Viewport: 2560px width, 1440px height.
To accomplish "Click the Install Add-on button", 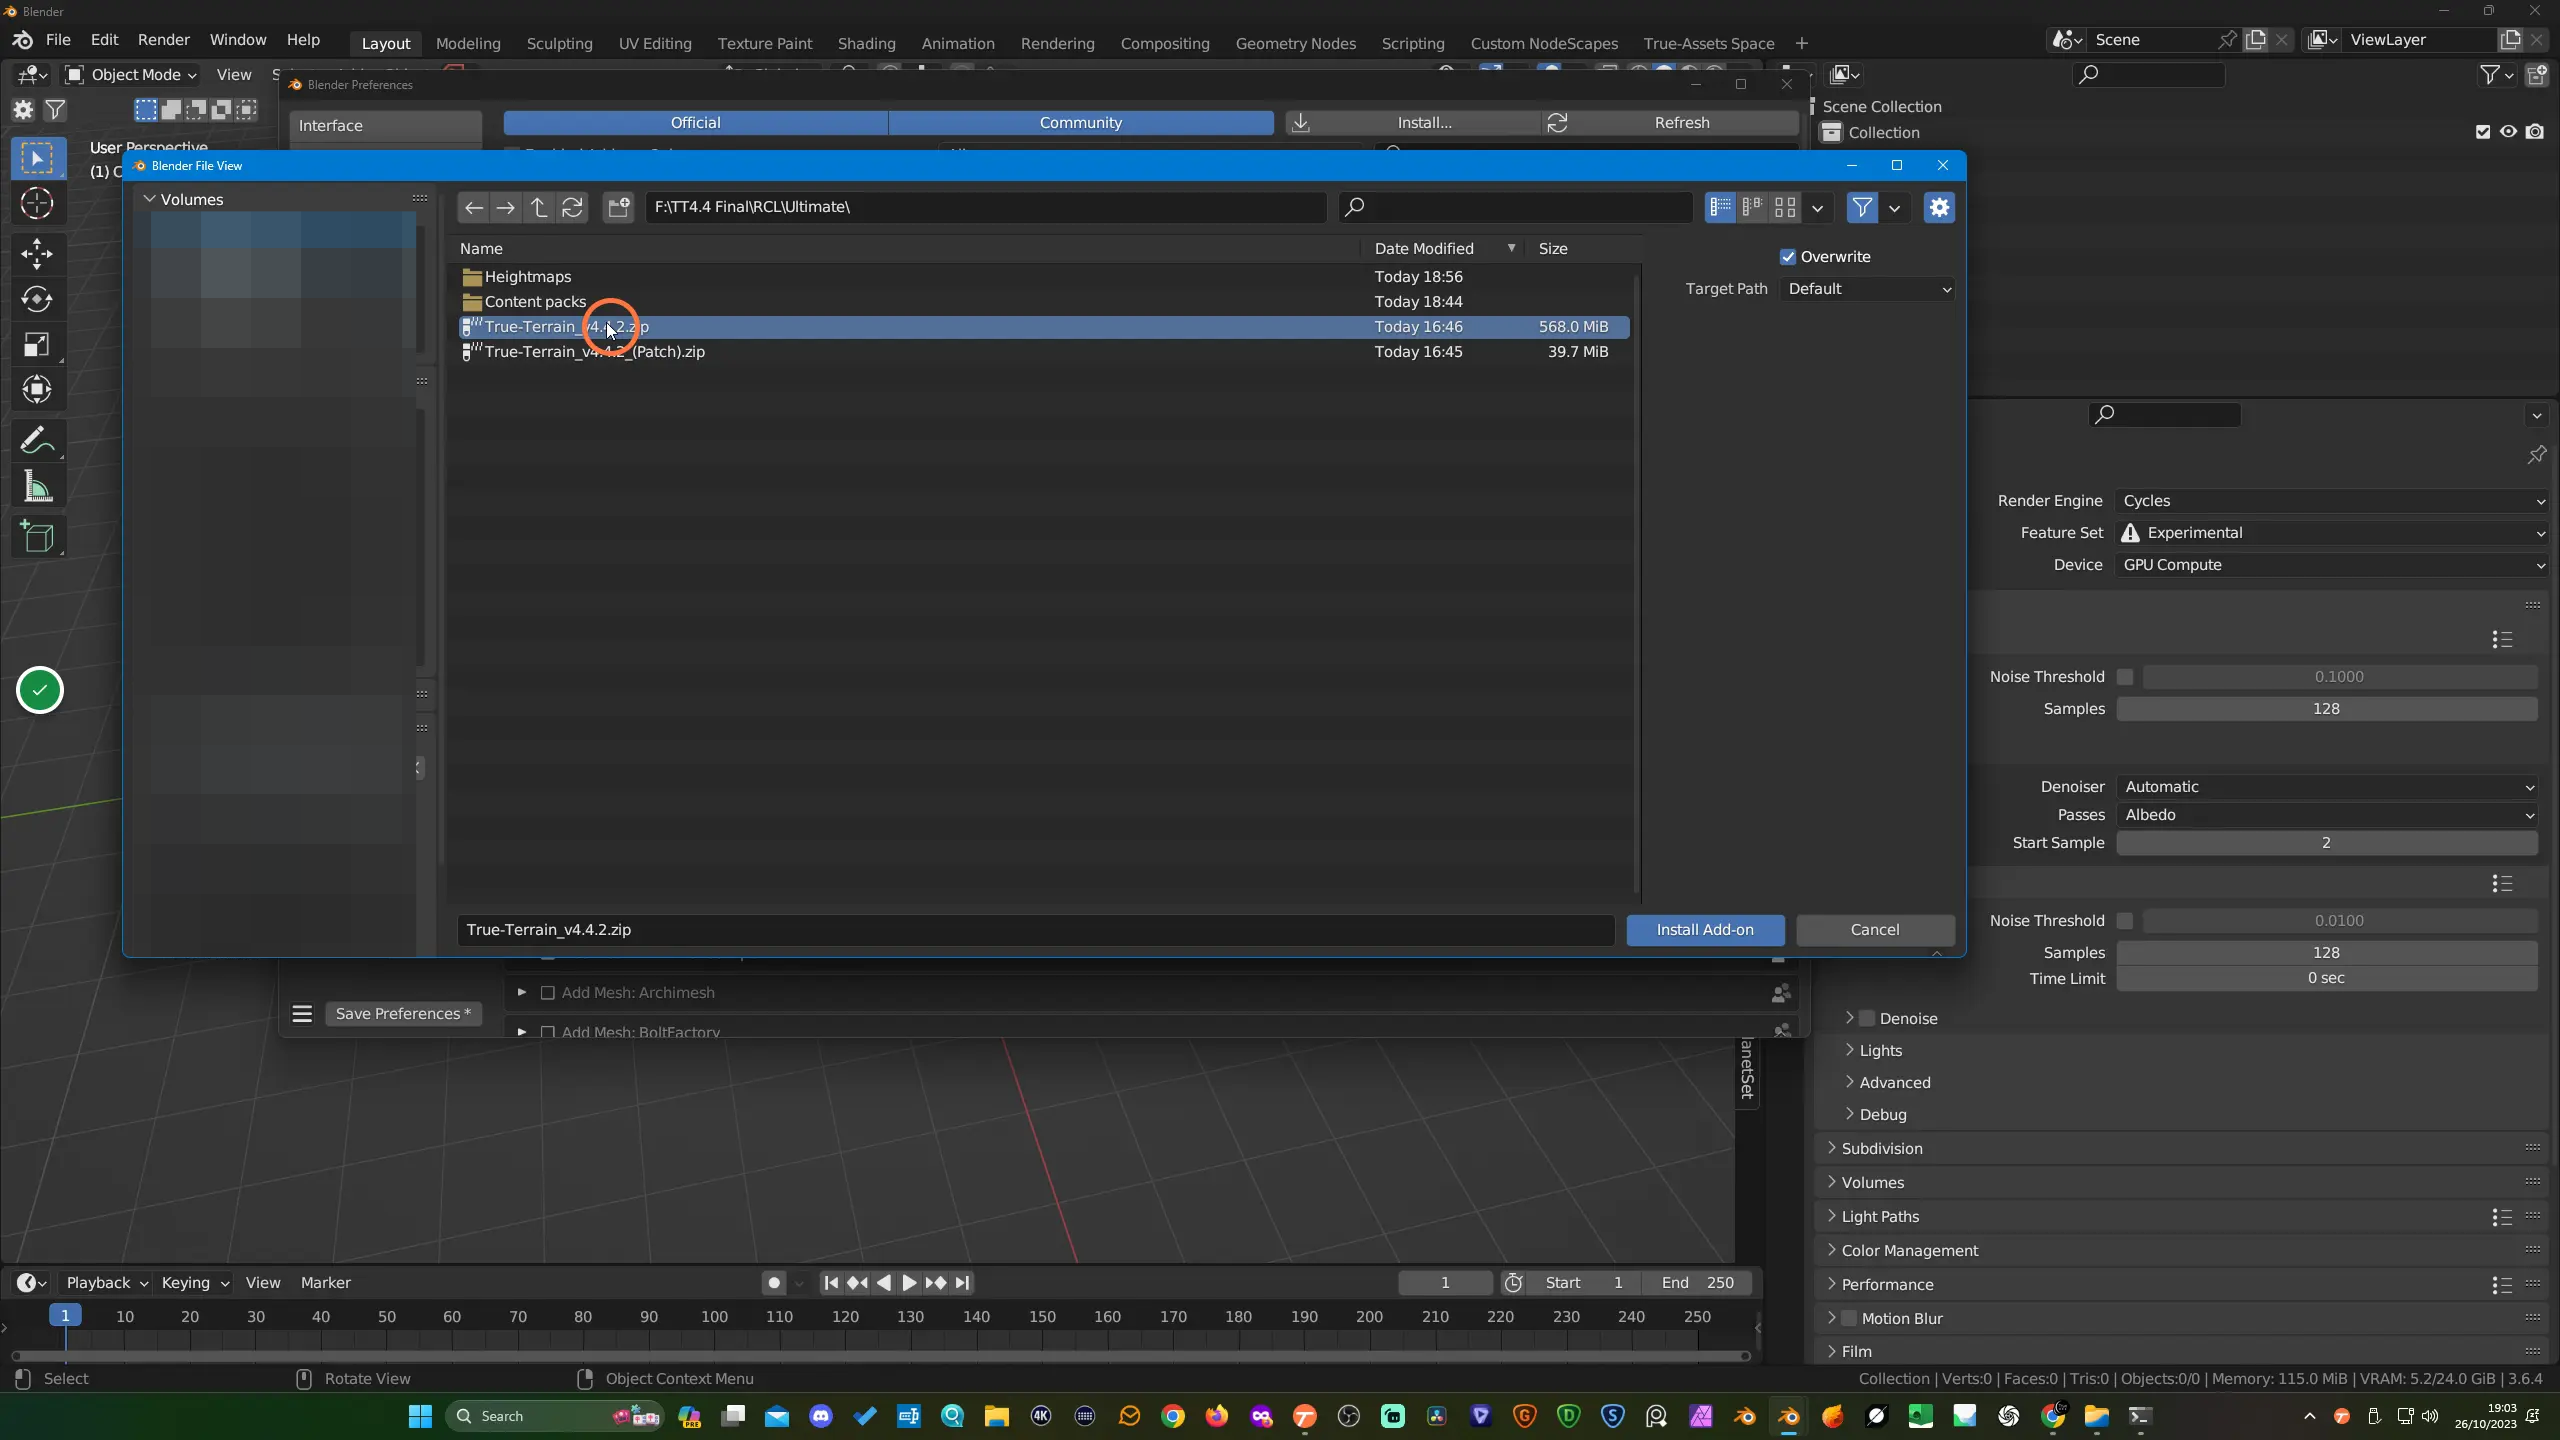I will [1705, 930].
